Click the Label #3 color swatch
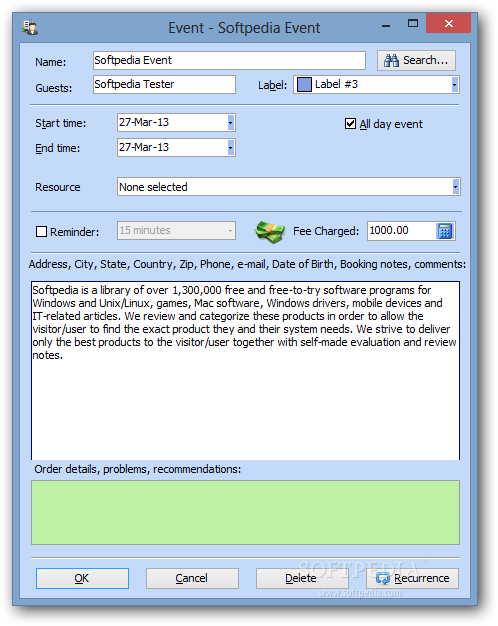Screen dimensions: 498x626 pyautogui.click(x=304, y=85)
